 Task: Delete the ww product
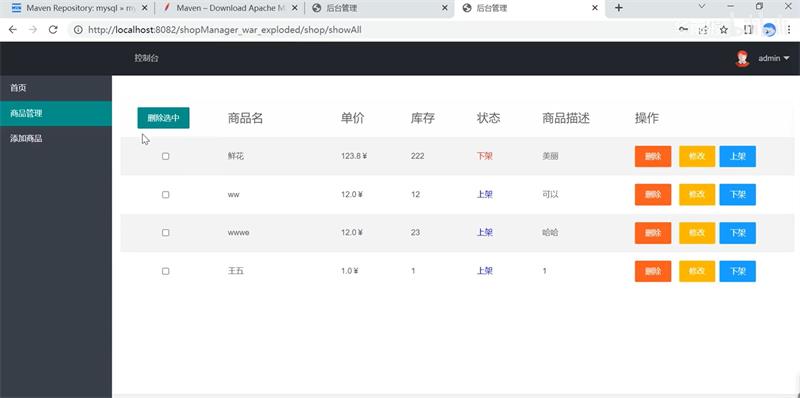point(653,194)
